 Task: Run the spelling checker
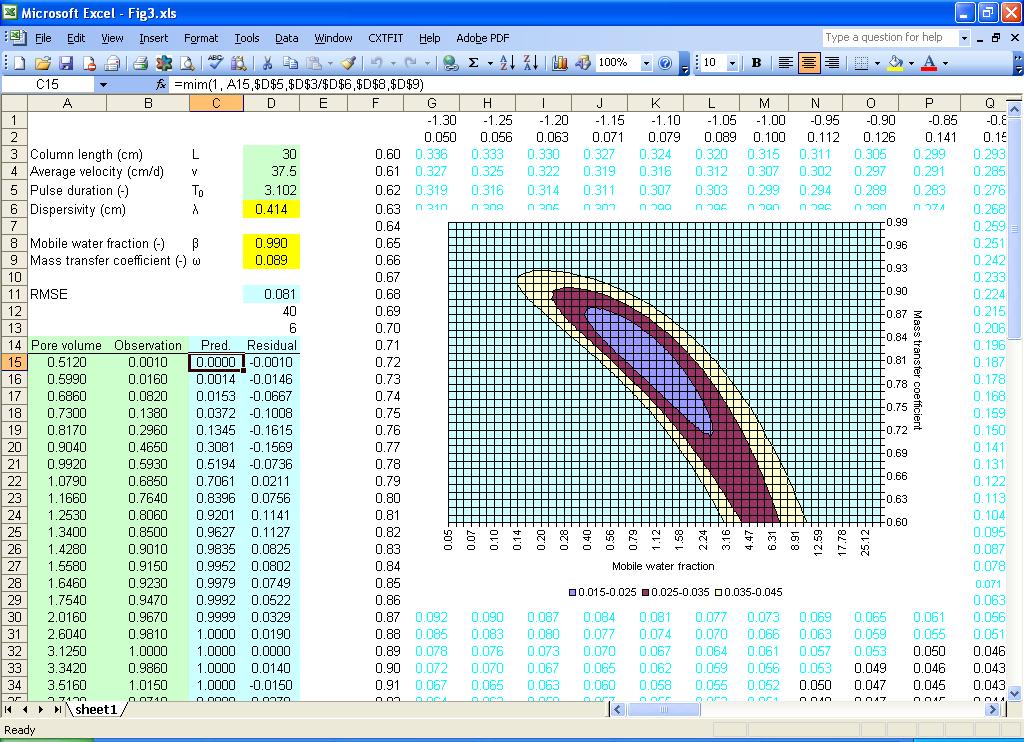[x=215, y=62]
